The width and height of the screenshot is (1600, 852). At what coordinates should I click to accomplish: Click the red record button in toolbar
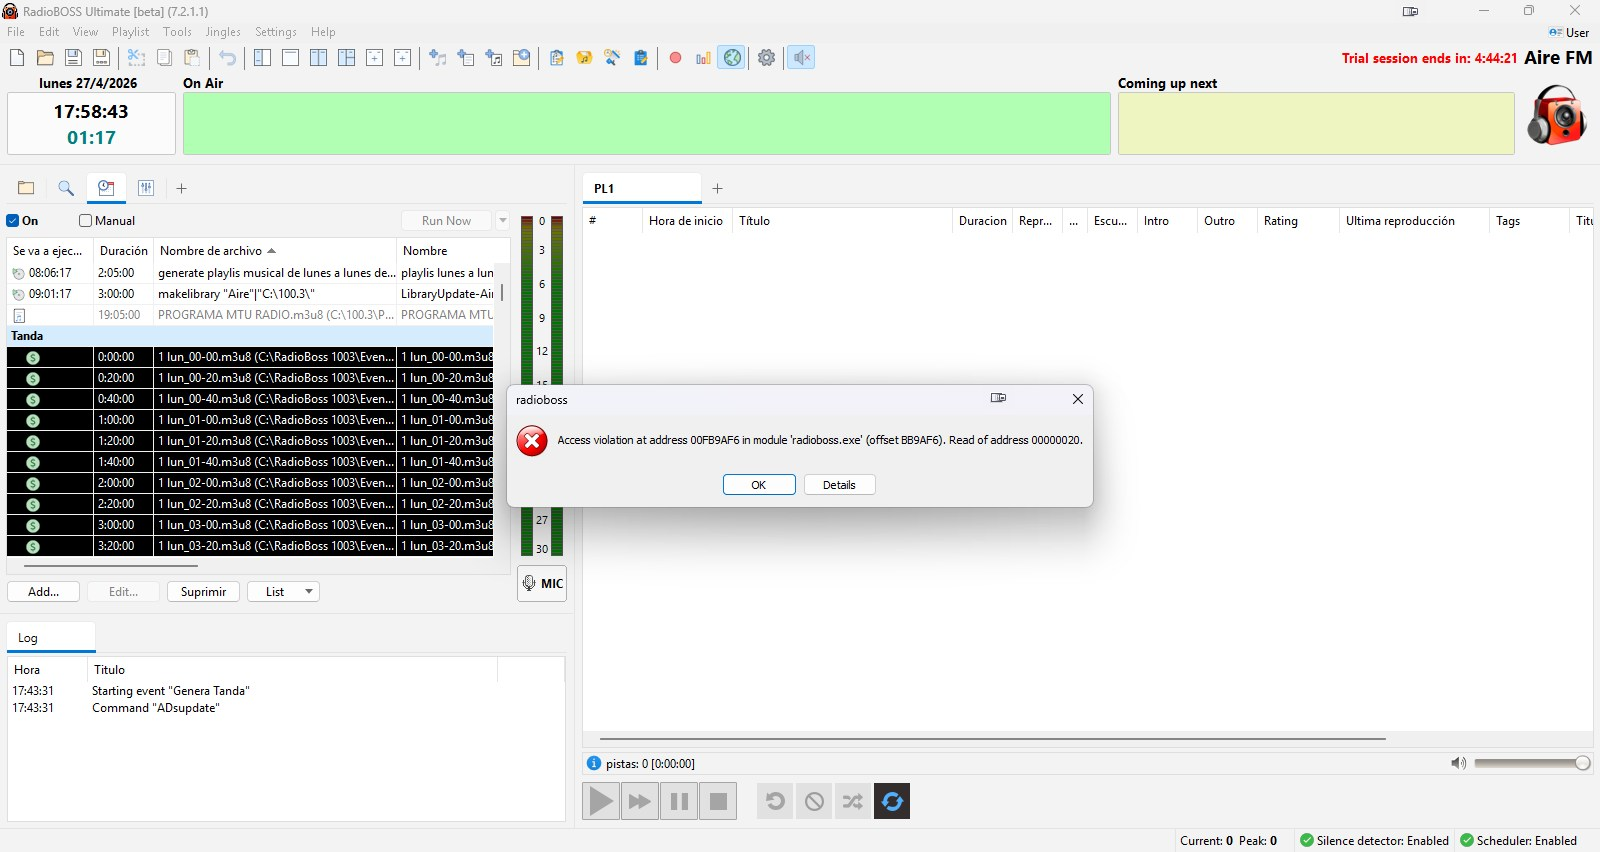point(675,58)
